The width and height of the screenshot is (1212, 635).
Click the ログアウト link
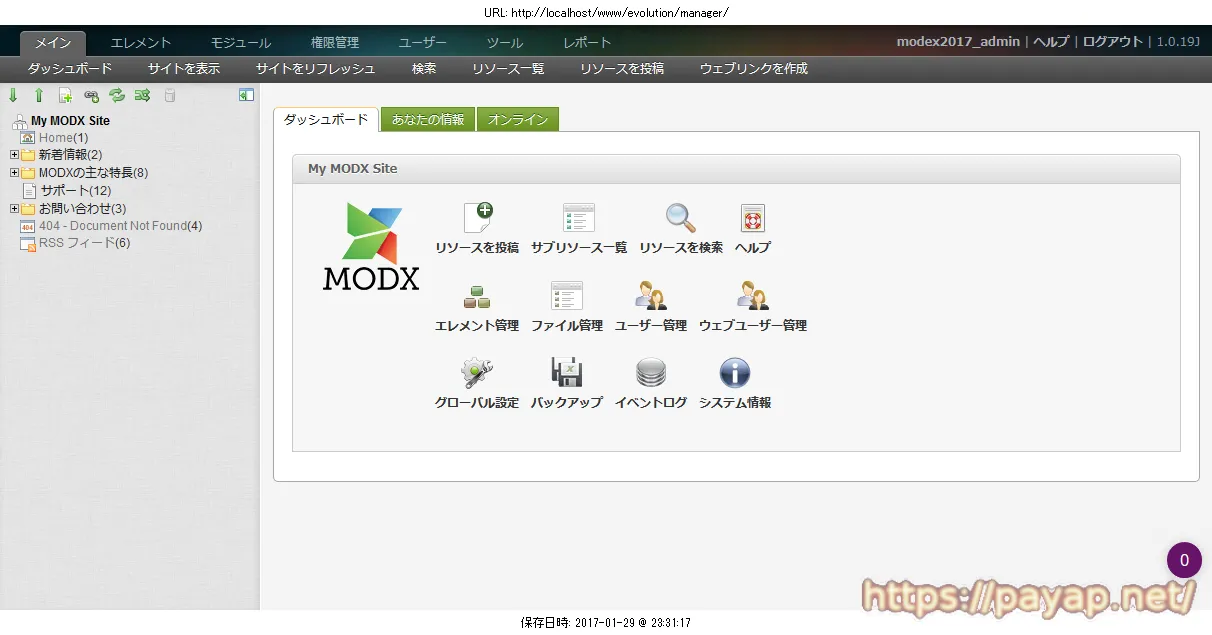tap(1110, 41)
